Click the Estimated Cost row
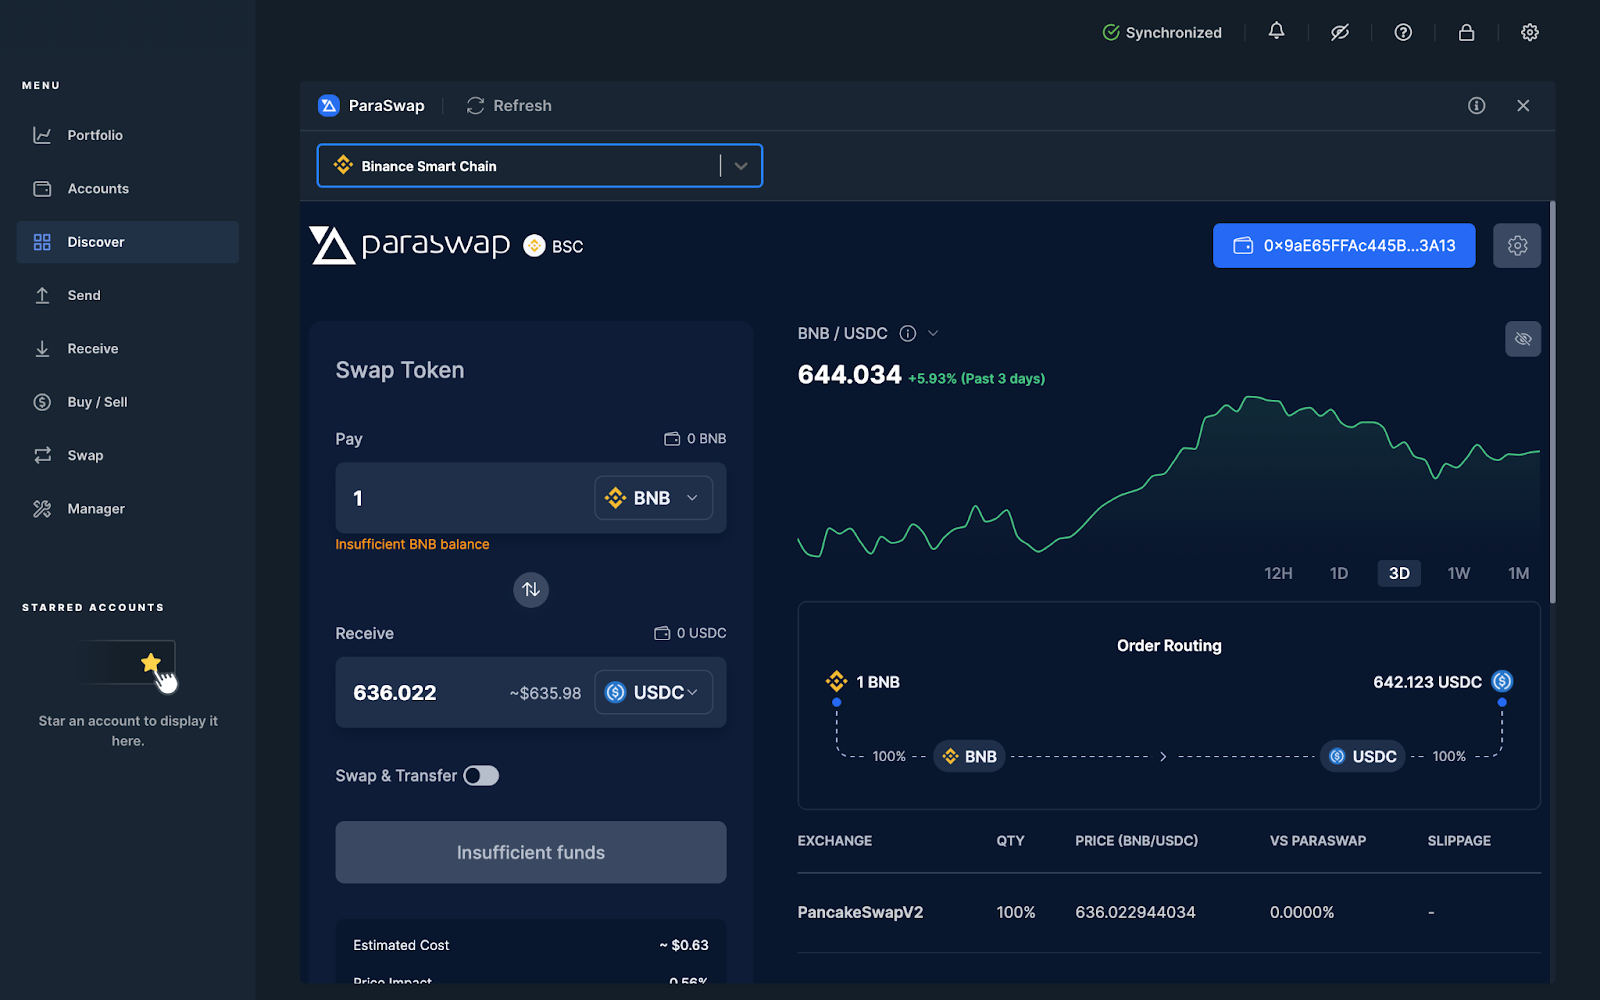 click(531, 945)
